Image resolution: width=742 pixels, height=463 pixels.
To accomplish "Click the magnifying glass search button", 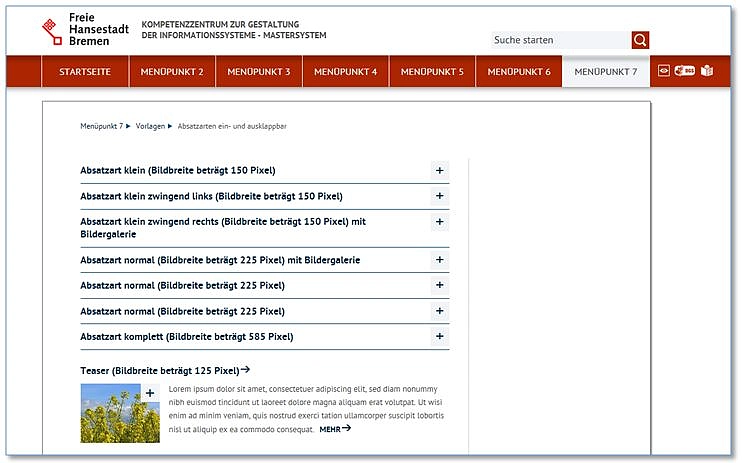I will (x=640, y=40).
